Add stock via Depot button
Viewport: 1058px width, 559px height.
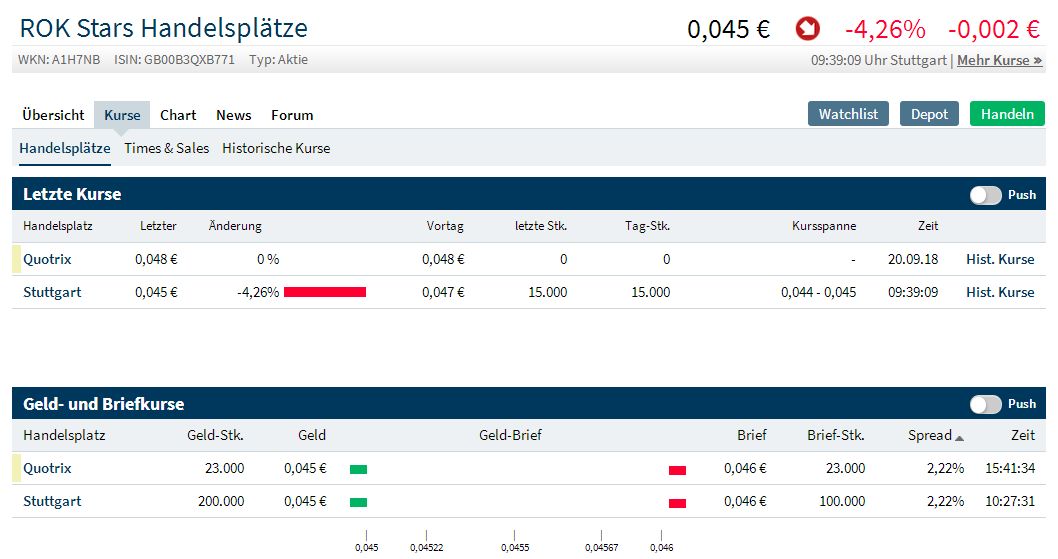point(929,114)
